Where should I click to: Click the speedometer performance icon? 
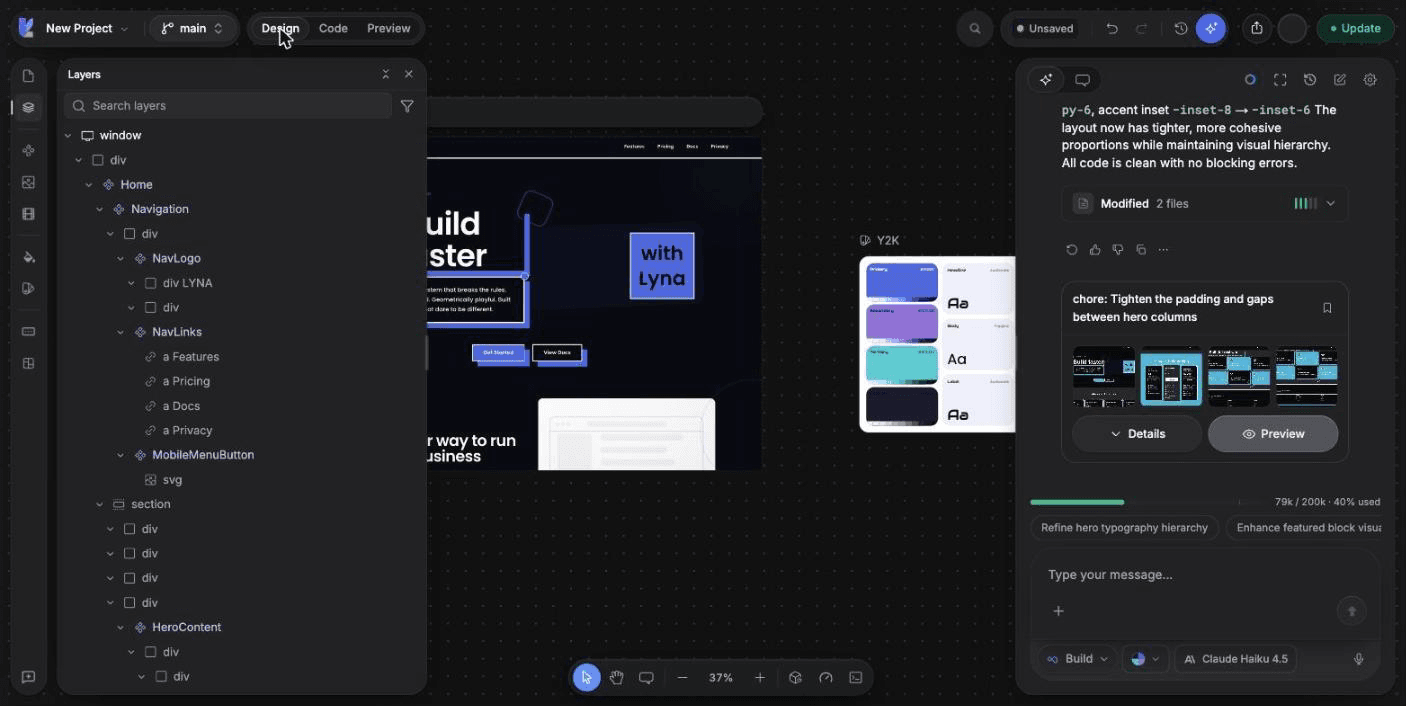(826, 677)
